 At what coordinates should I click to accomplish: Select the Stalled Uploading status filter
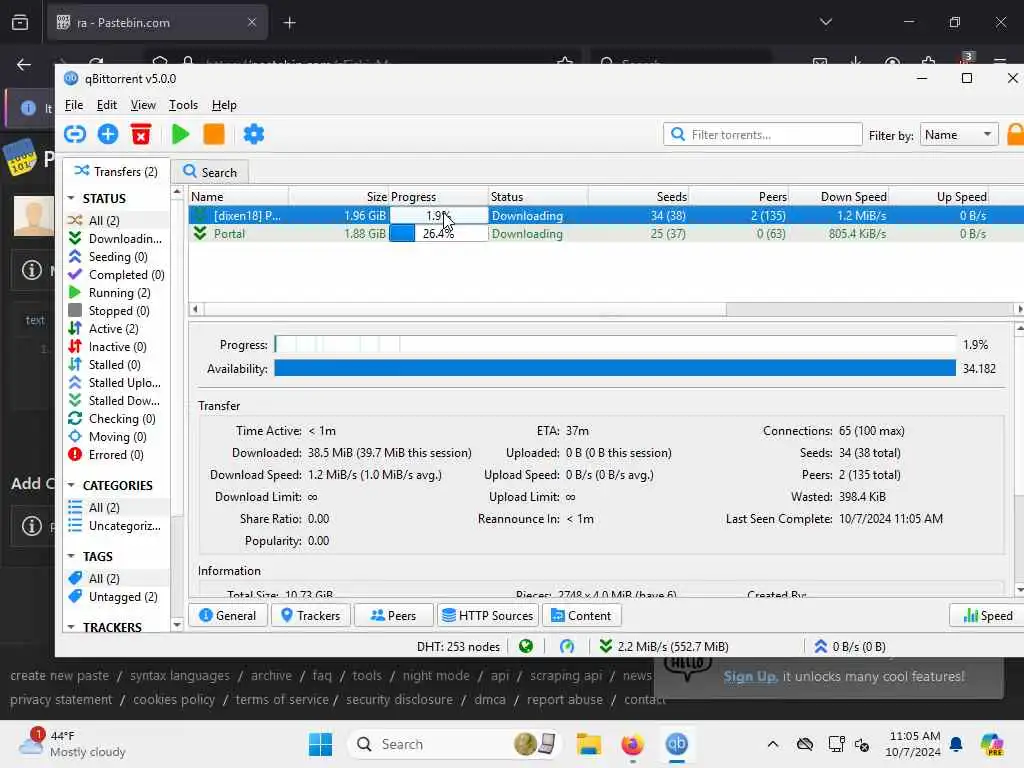116,383
